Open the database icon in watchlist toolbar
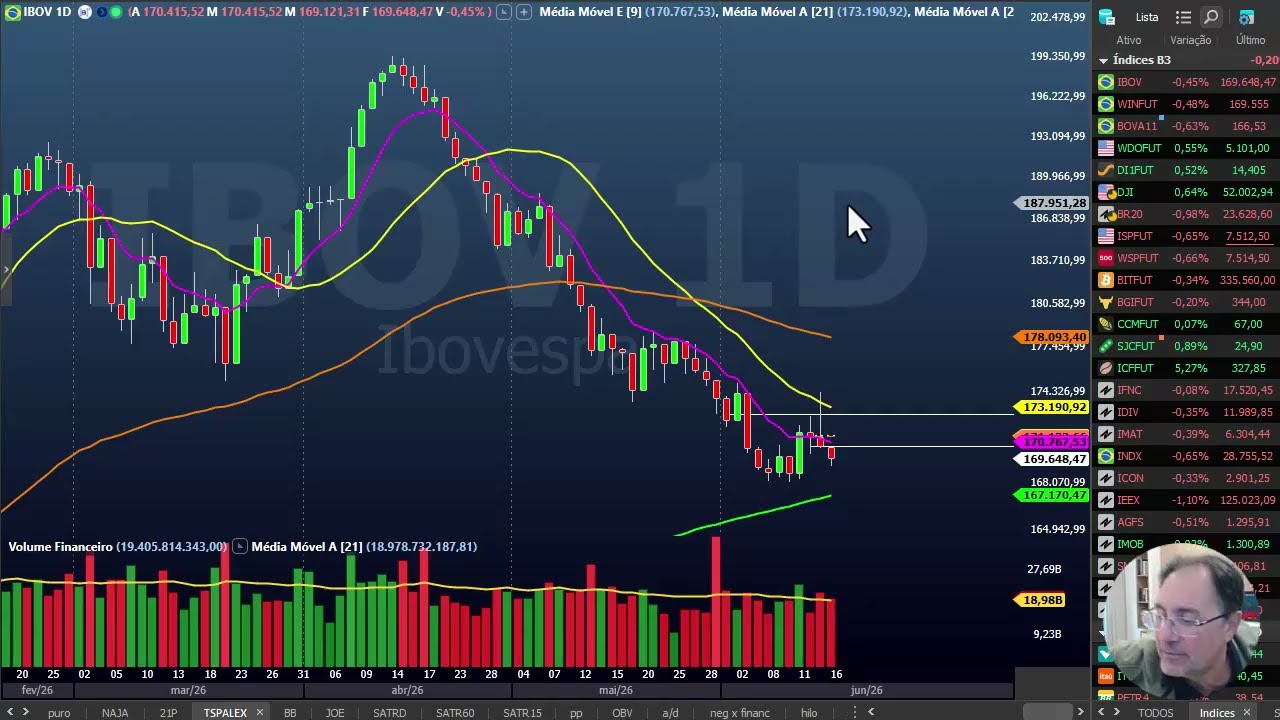 tap(1107, 17)
